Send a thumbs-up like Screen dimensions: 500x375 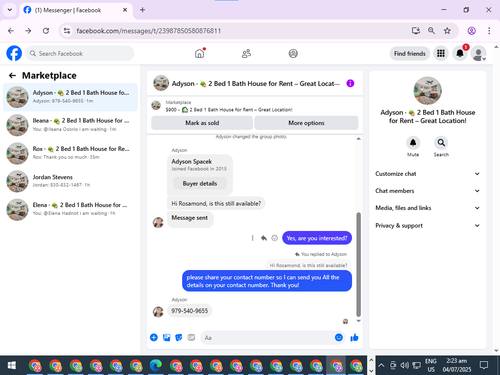click(354, 337)
